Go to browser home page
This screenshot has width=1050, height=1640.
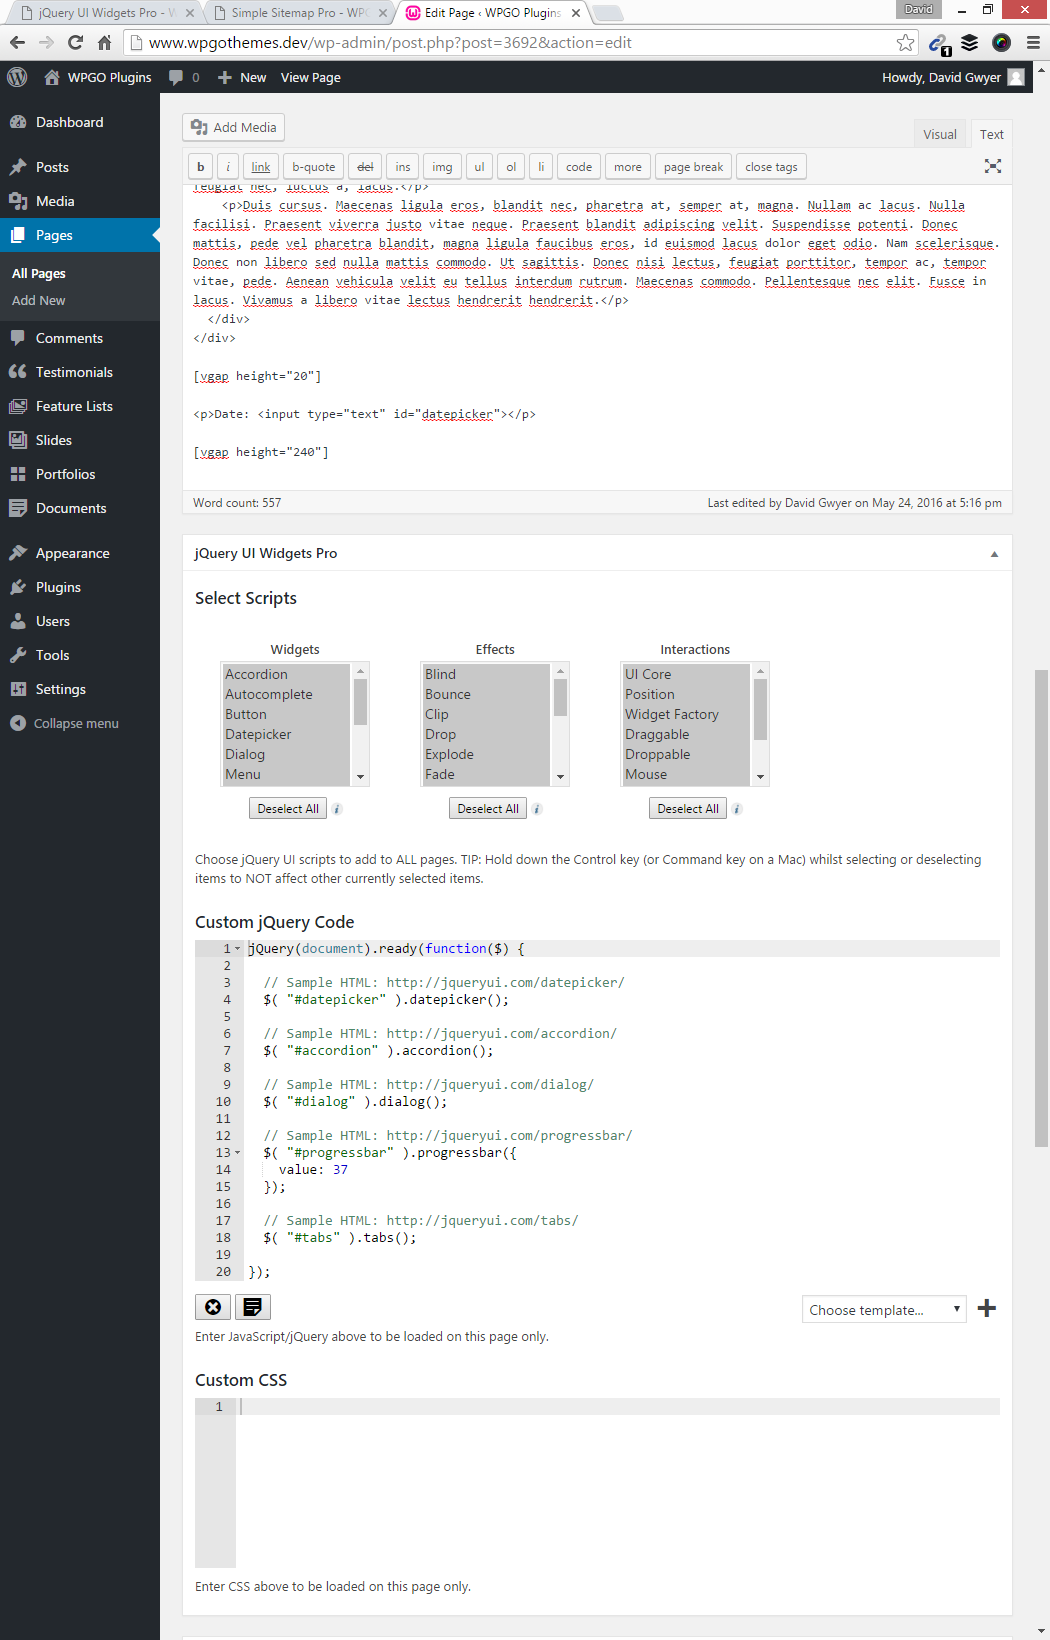104,42
